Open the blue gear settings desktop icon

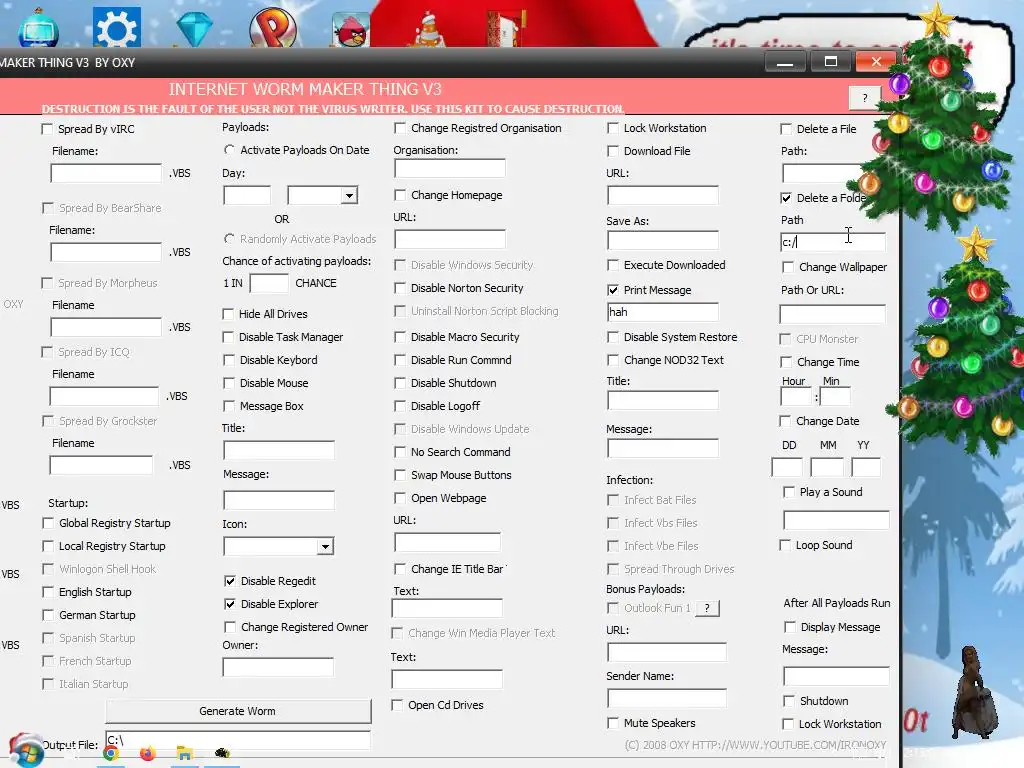(116, 27)
